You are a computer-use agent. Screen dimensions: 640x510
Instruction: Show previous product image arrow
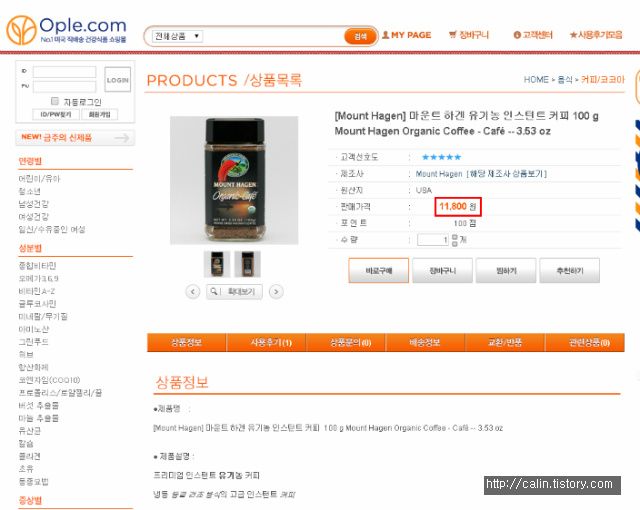tap(193, 292)
